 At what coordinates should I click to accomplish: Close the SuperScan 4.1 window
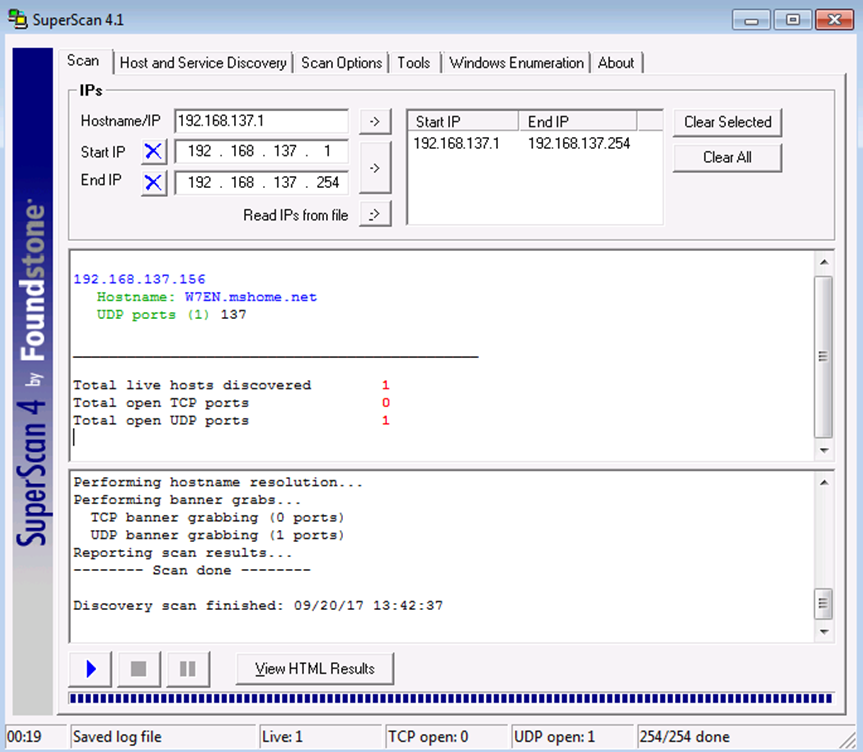[x=834, y=20]
